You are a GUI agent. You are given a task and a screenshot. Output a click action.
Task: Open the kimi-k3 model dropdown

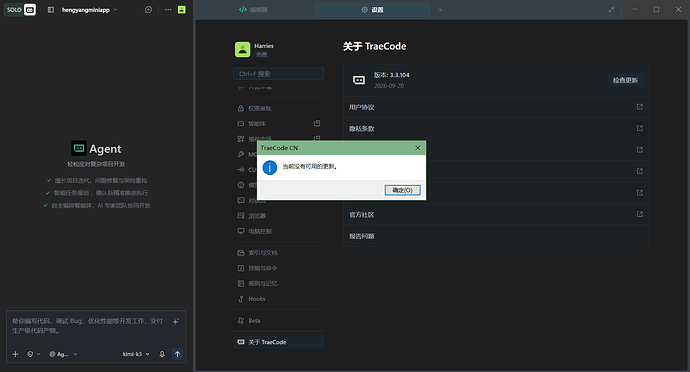(x=136, y=354)
